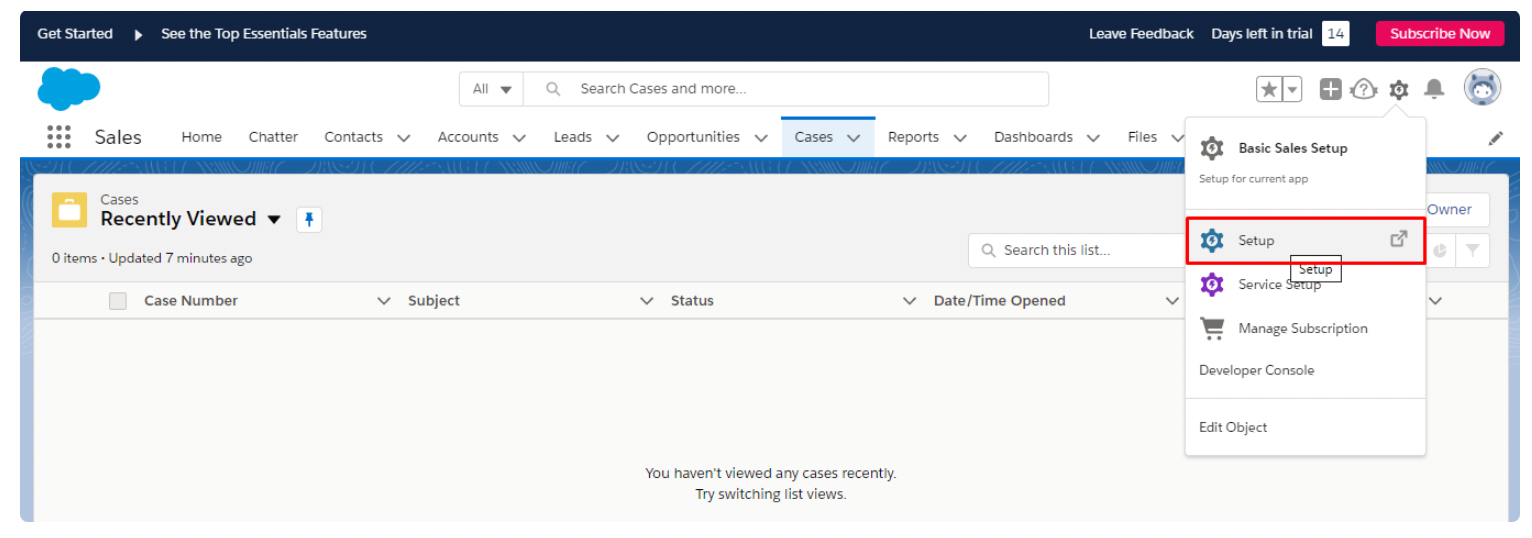Go to the Chatter tab
1532x538 pixels.
click(273, 137)
